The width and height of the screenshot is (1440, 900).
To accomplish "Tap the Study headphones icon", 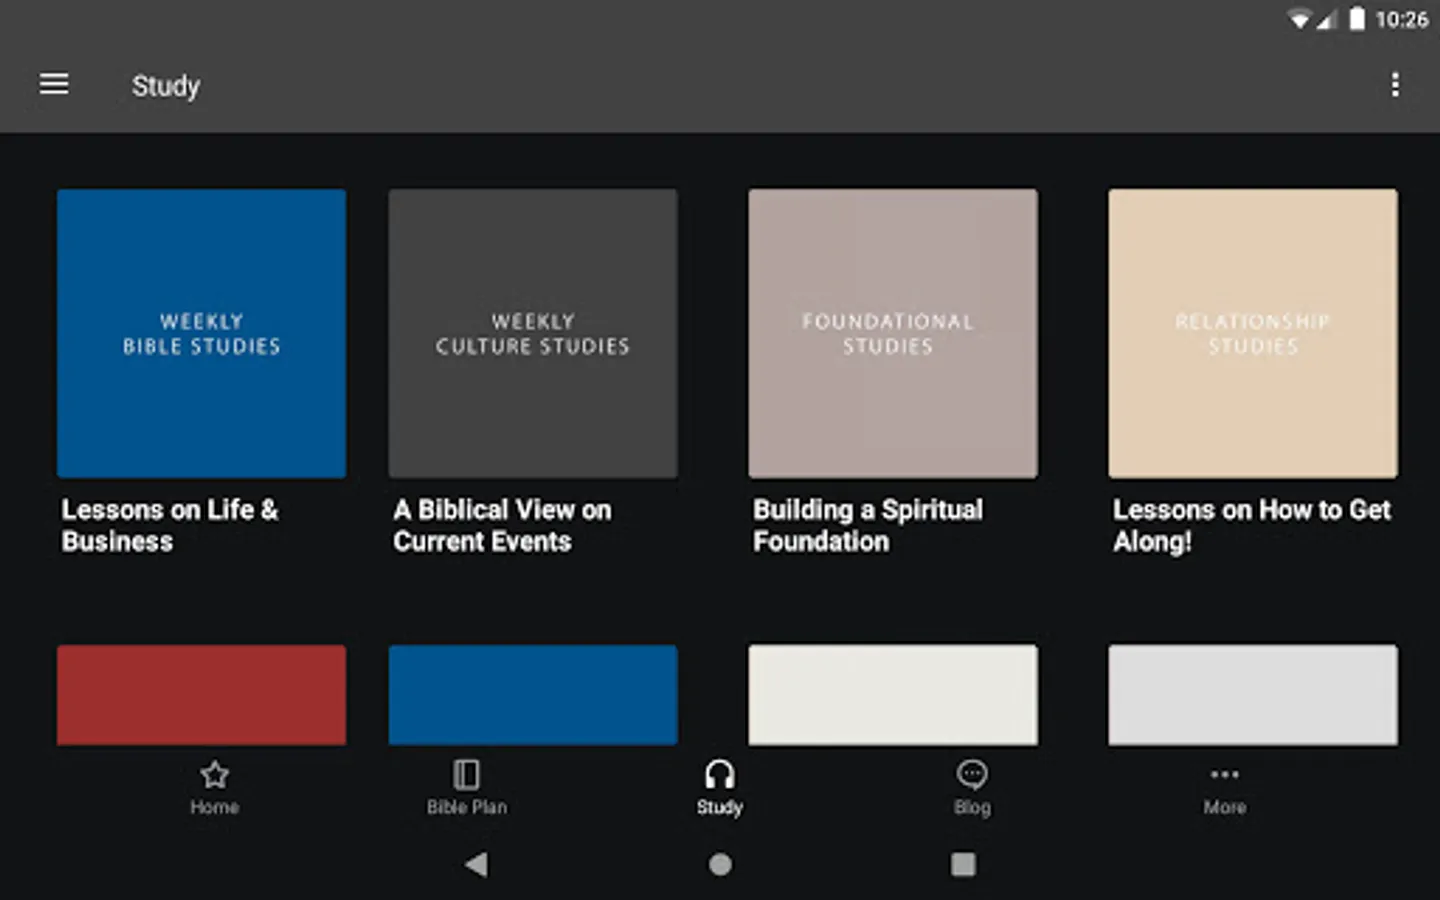I will [719, 775].
